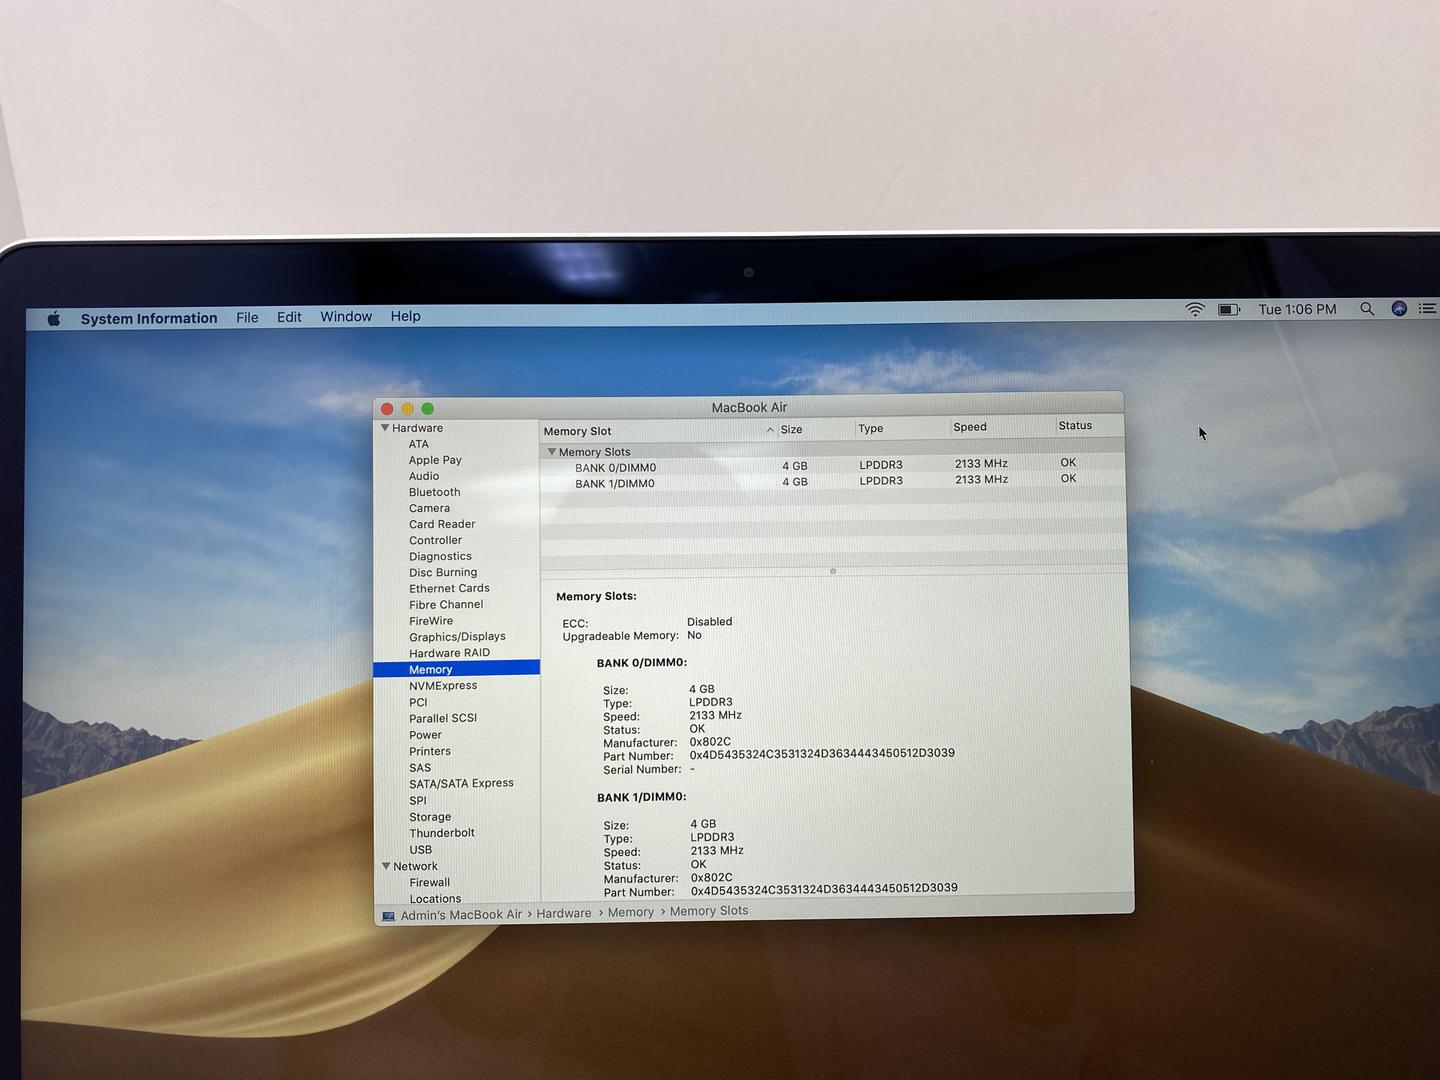Viewport: 1440px width, 1080px height.
Task: Select the BANK 0/DIMM0 table row
Action: coord(832,466)
